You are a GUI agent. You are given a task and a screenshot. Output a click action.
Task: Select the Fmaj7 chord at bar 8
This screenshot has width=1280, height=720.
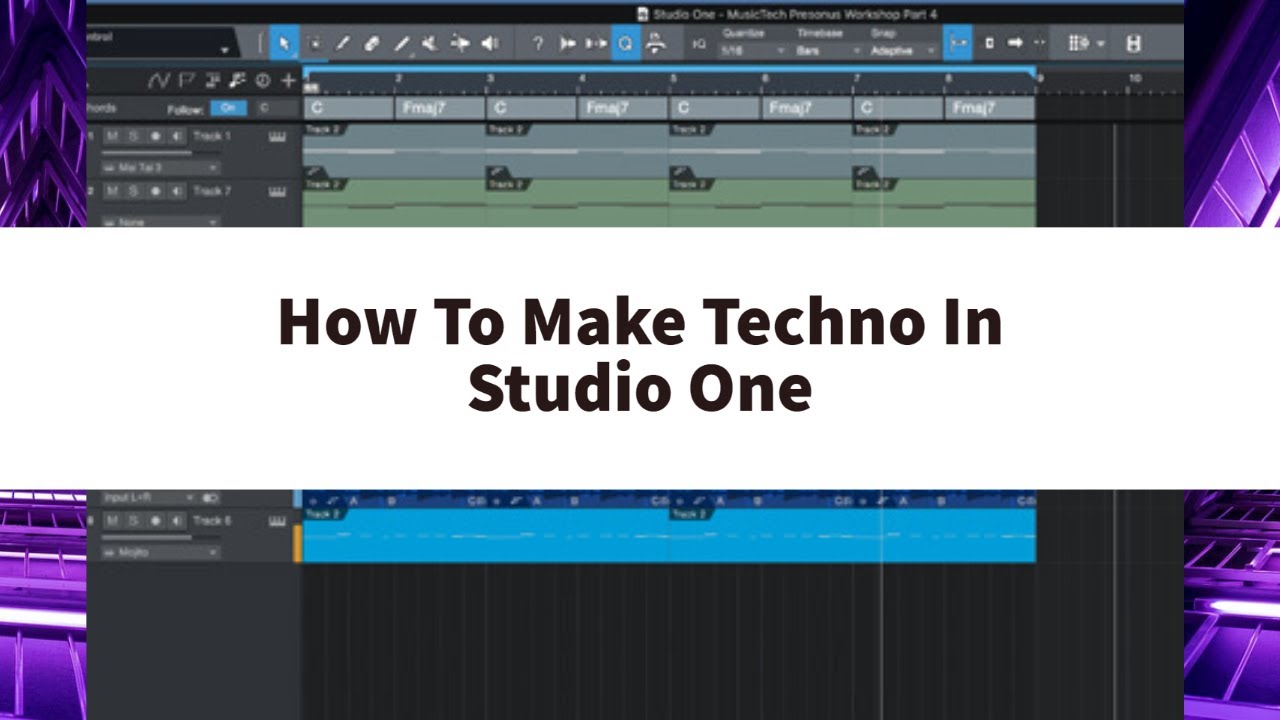(x=990, y=108)
